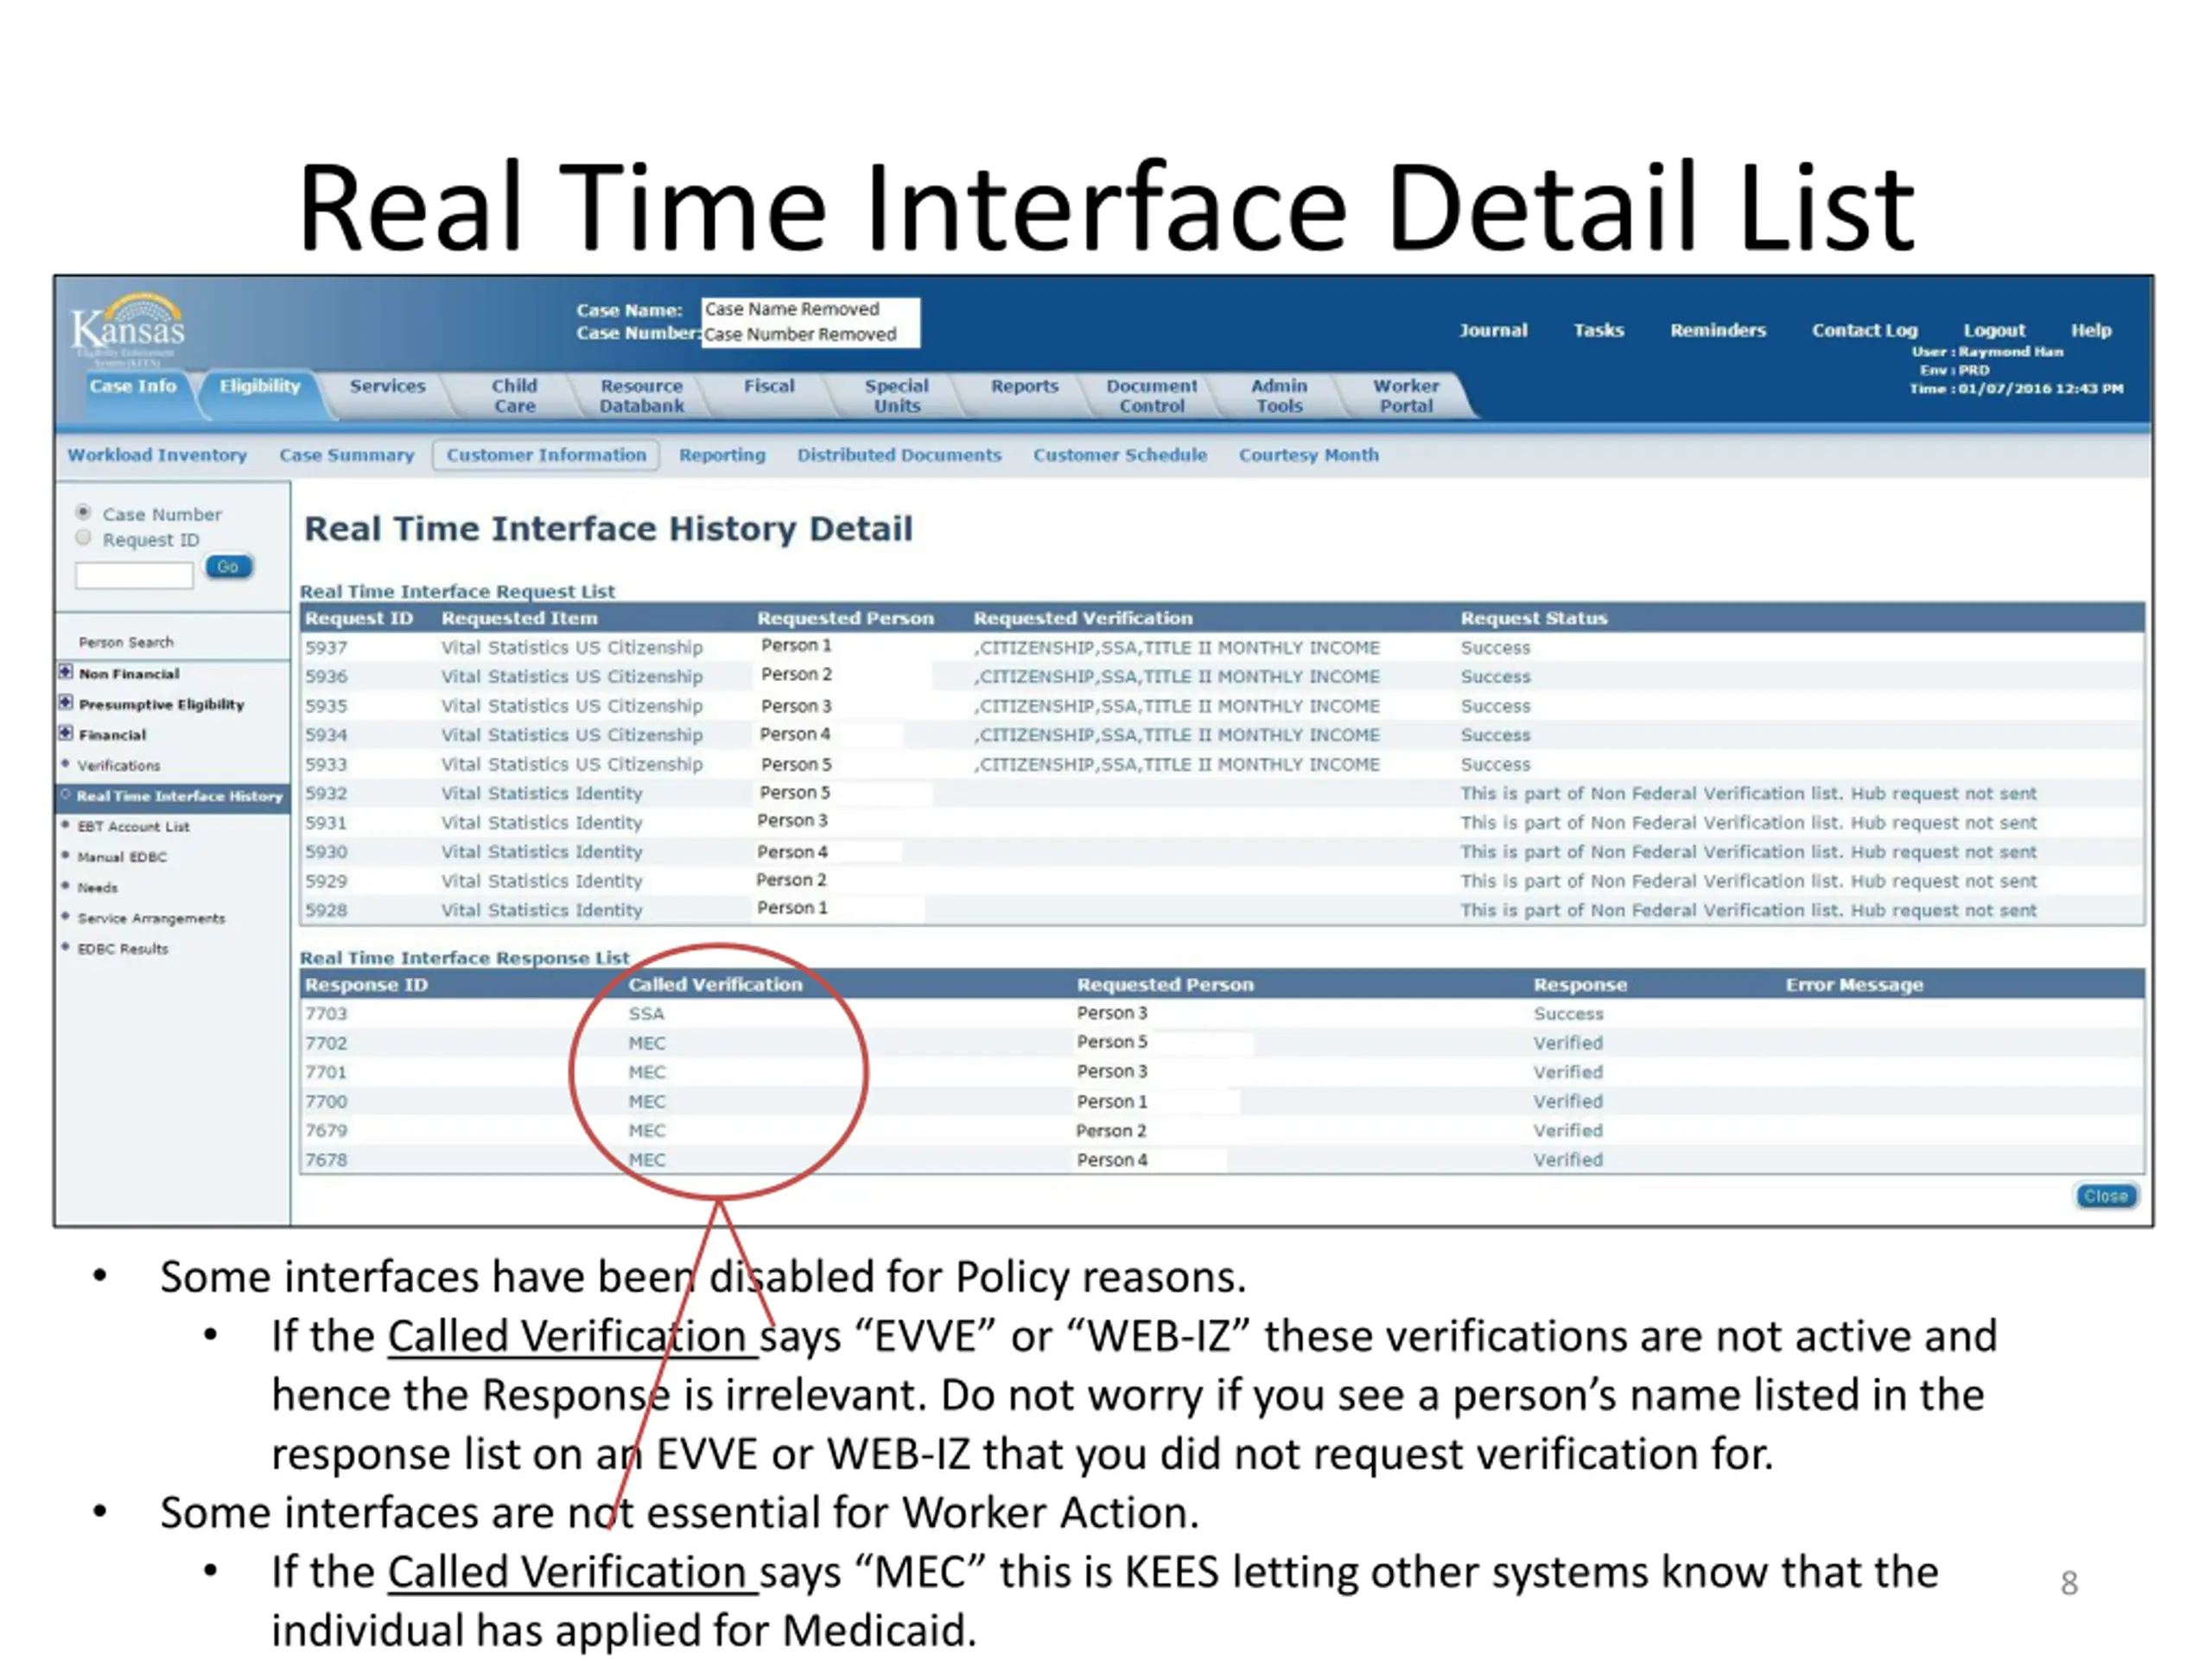Expand the Non Financial section
Image resolution: width=2212 pixels, height=1659 pixels.
pos(66,672)
